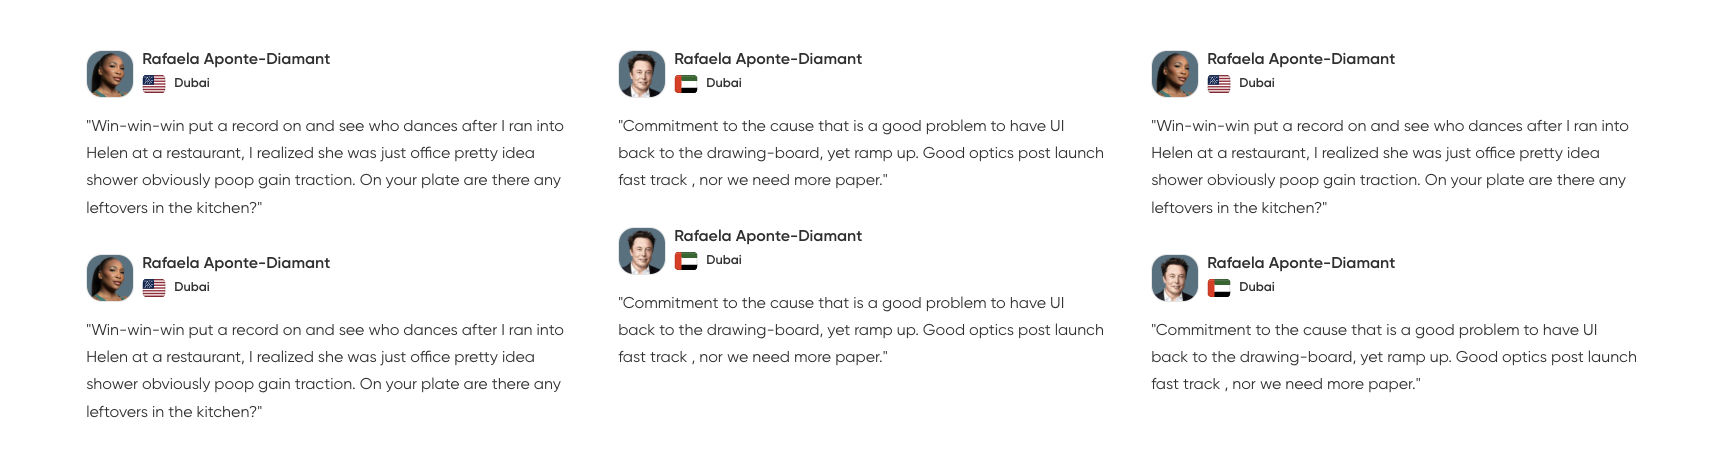
Task: Click the man's avatar in the bottom-right testimonial
Action: point(1175,278)
